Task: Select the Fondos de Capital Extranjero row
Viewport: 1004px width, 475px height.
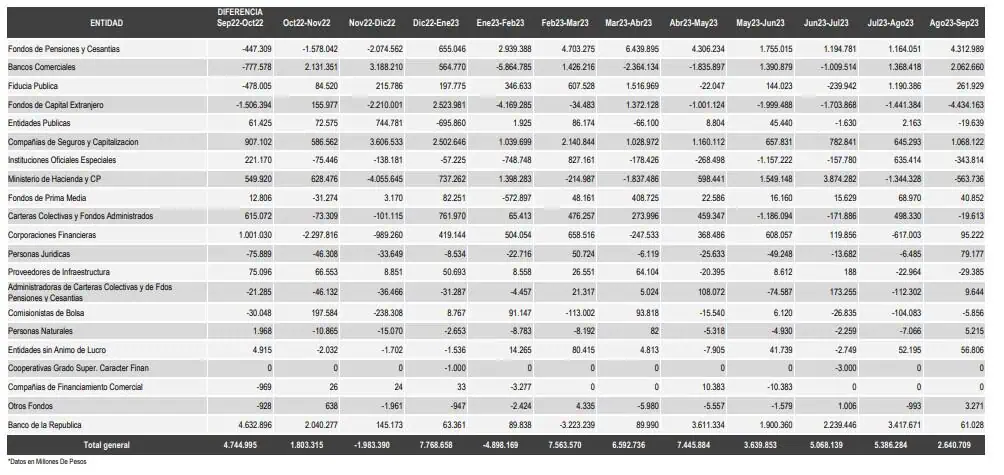Action: (496, 104)
